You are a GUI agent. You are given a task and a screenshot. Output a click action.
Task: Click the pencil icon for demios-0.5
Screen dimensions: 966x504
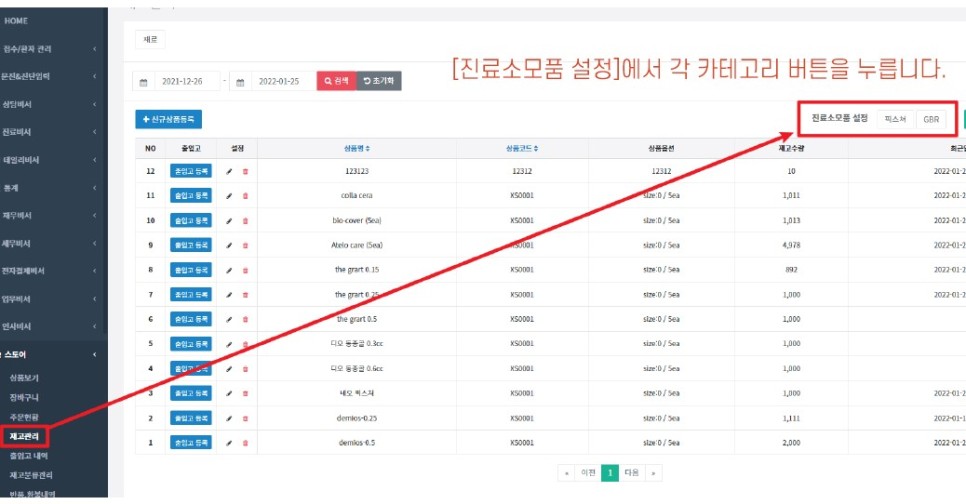[229, 442]
